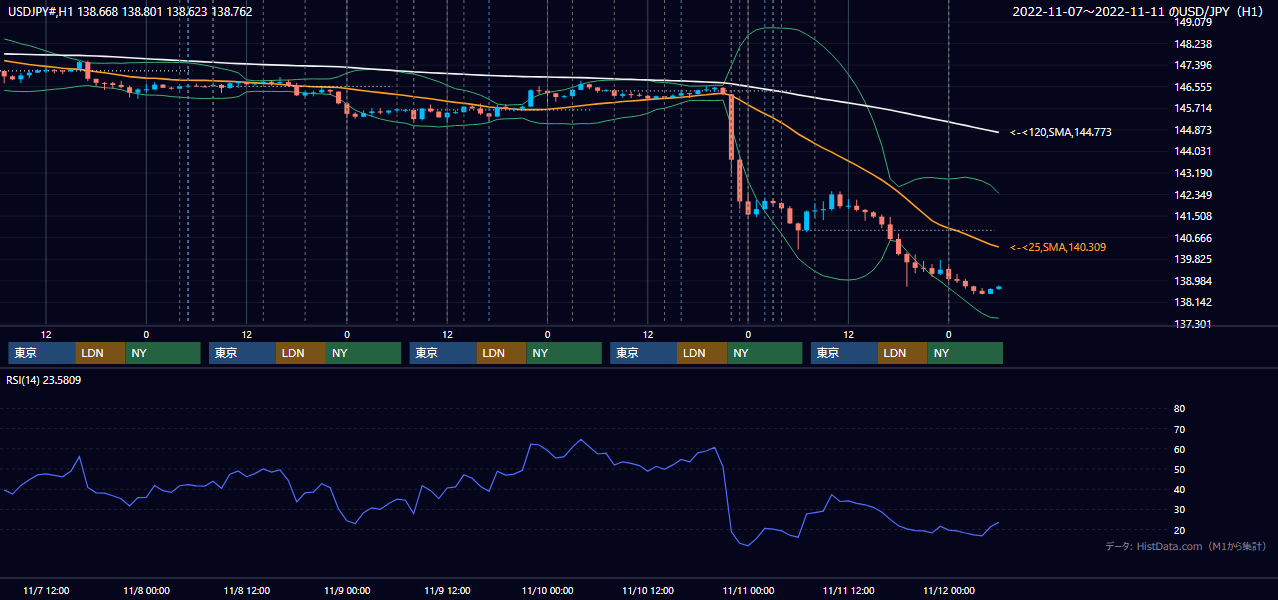Screen dimensions: 1278x600
Task: Pick the 144.031 price label
Action: [1193, 151]
